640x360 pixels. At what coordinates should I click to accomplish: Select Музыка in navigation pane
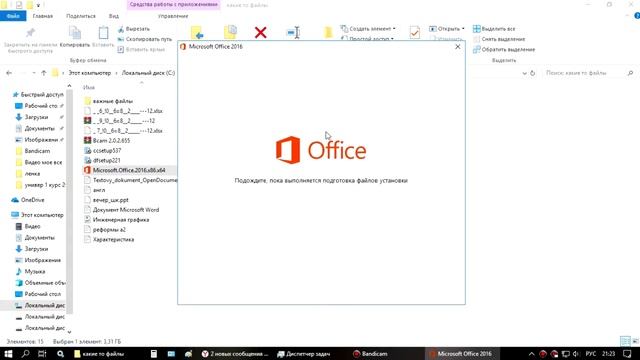coord(30,271)
